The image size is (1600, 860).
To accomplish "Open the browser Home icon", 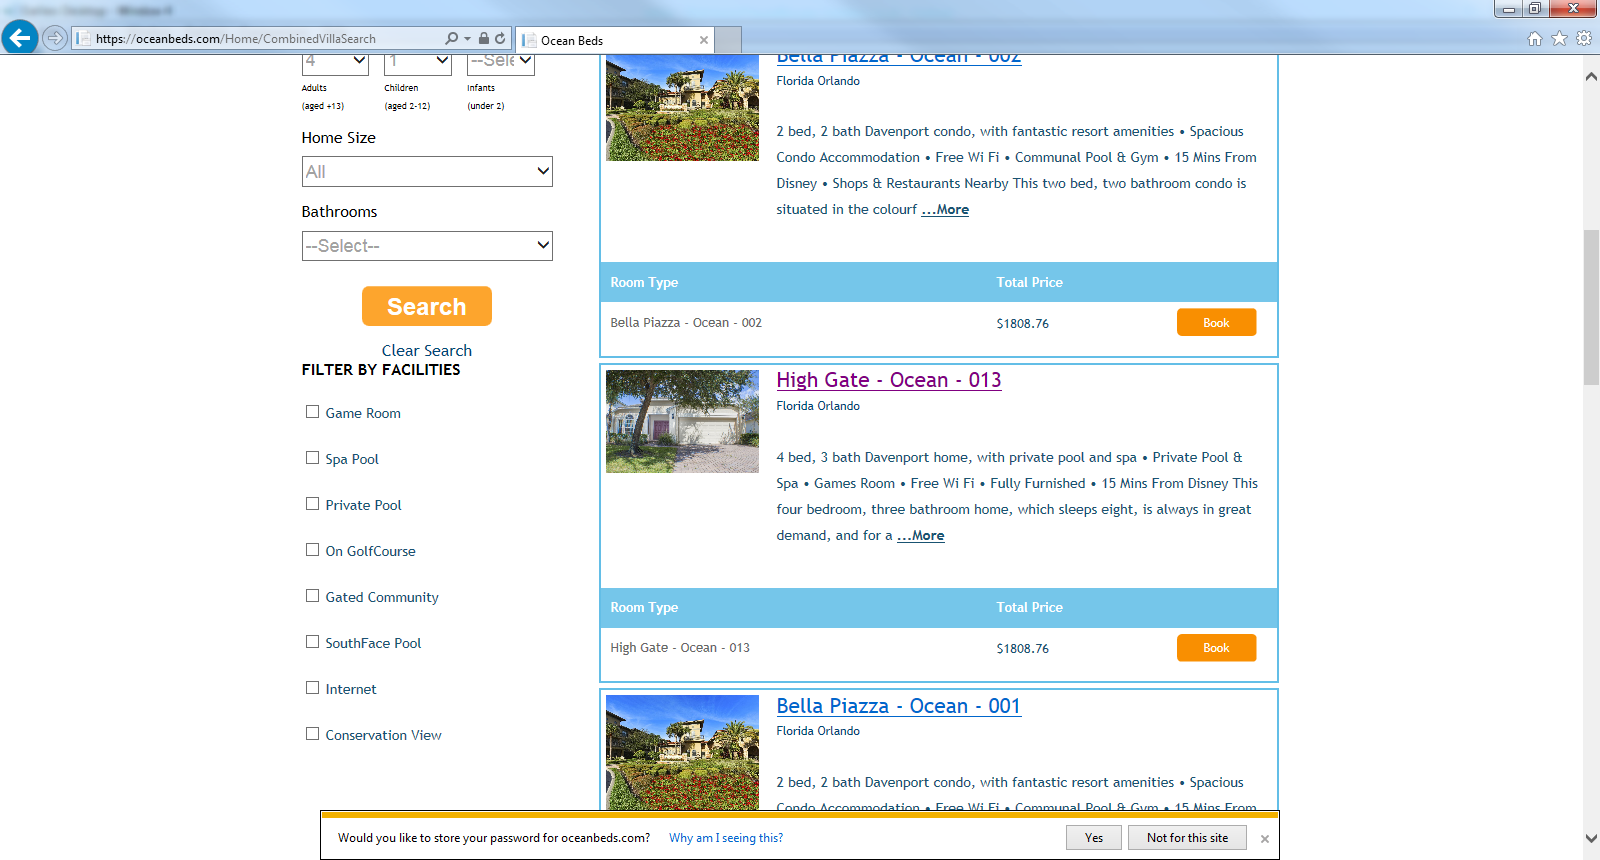I will pyautogui.click(x=1535, y=38).
